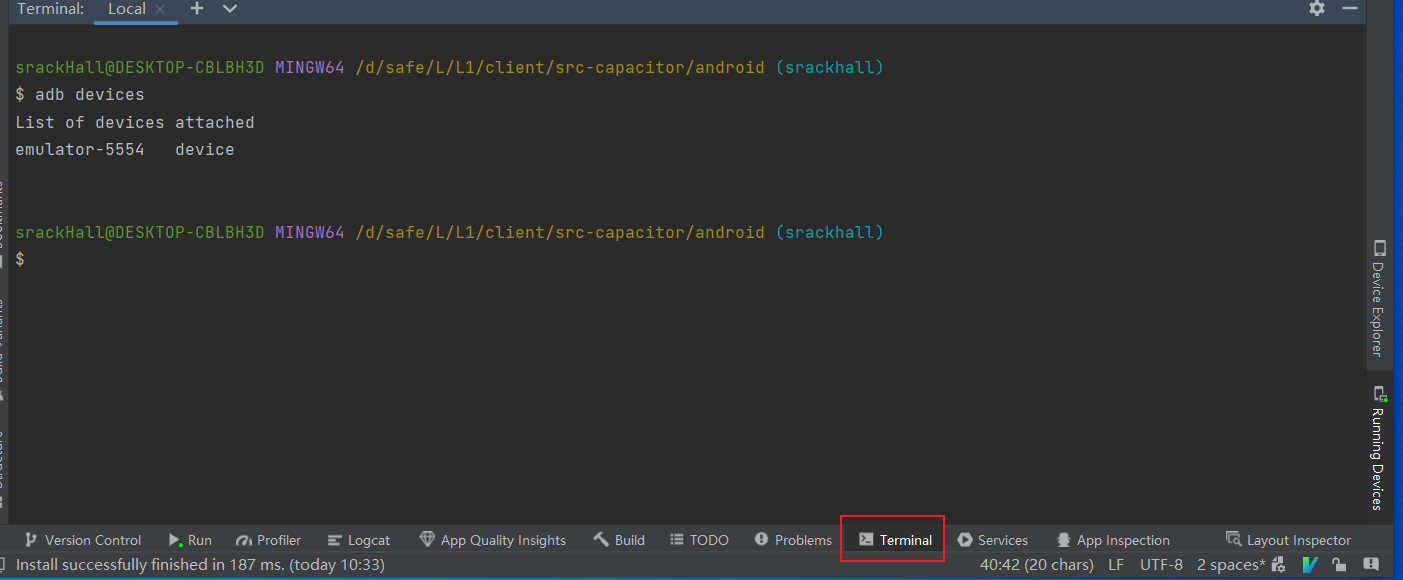1403x580 pixels.
Task: Open App Quality Insights panel
Action: click(492, 540)
